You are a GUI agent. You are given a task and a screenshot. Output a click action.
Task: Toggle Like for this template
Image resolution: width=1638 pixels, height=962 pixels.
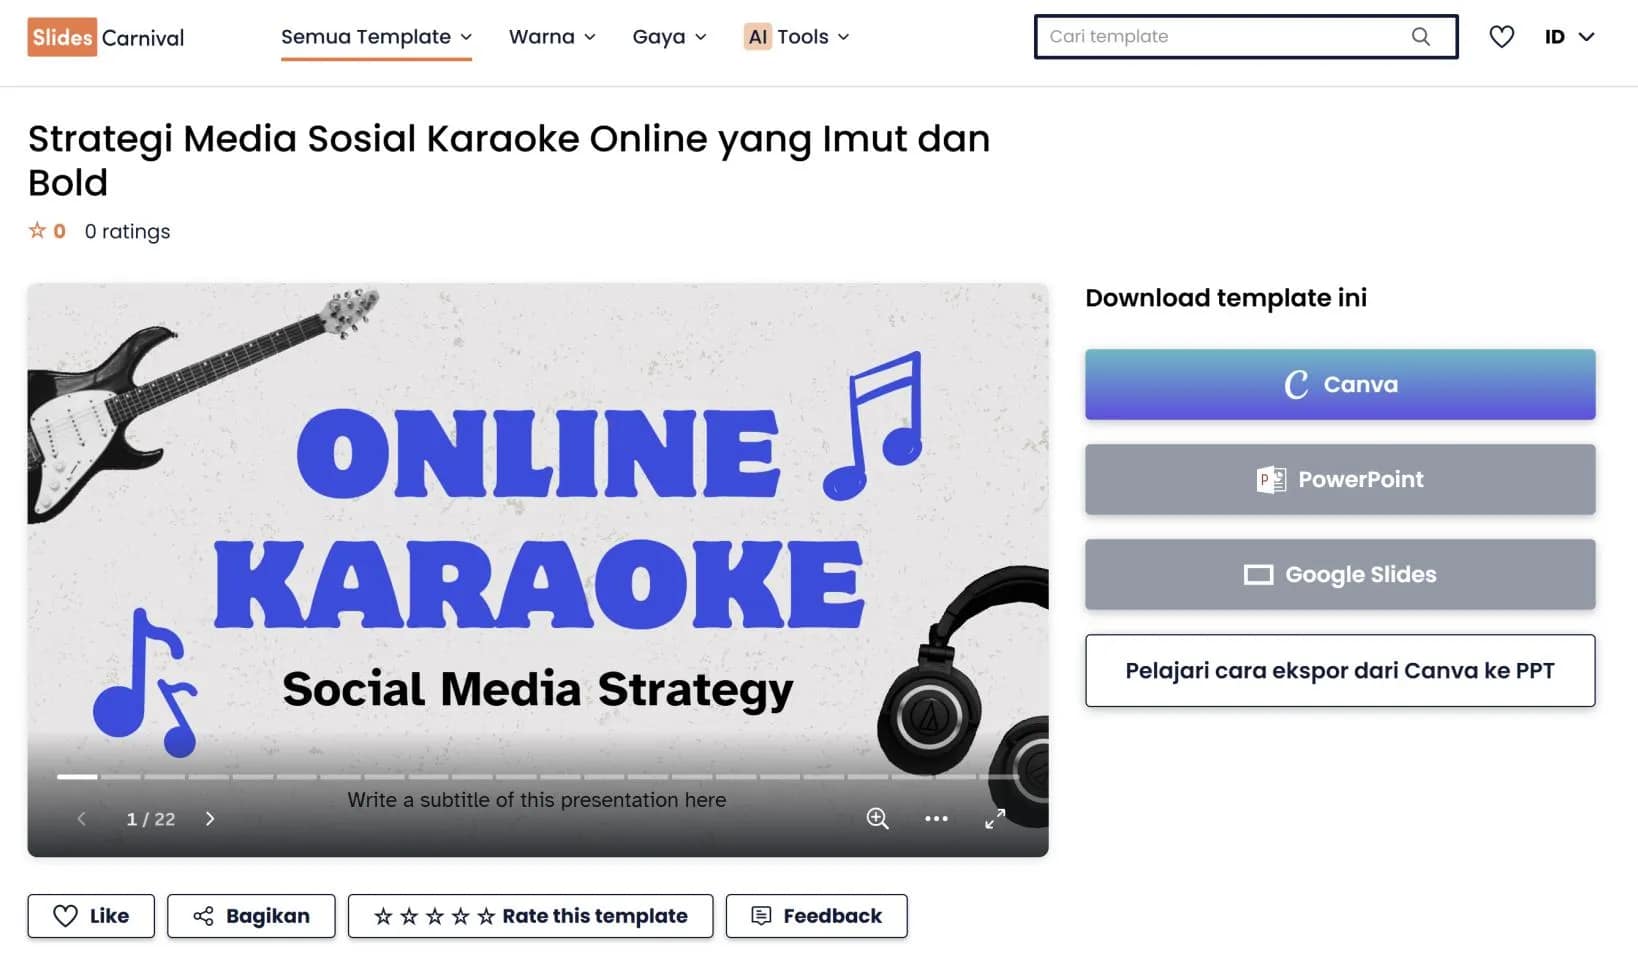90,915
